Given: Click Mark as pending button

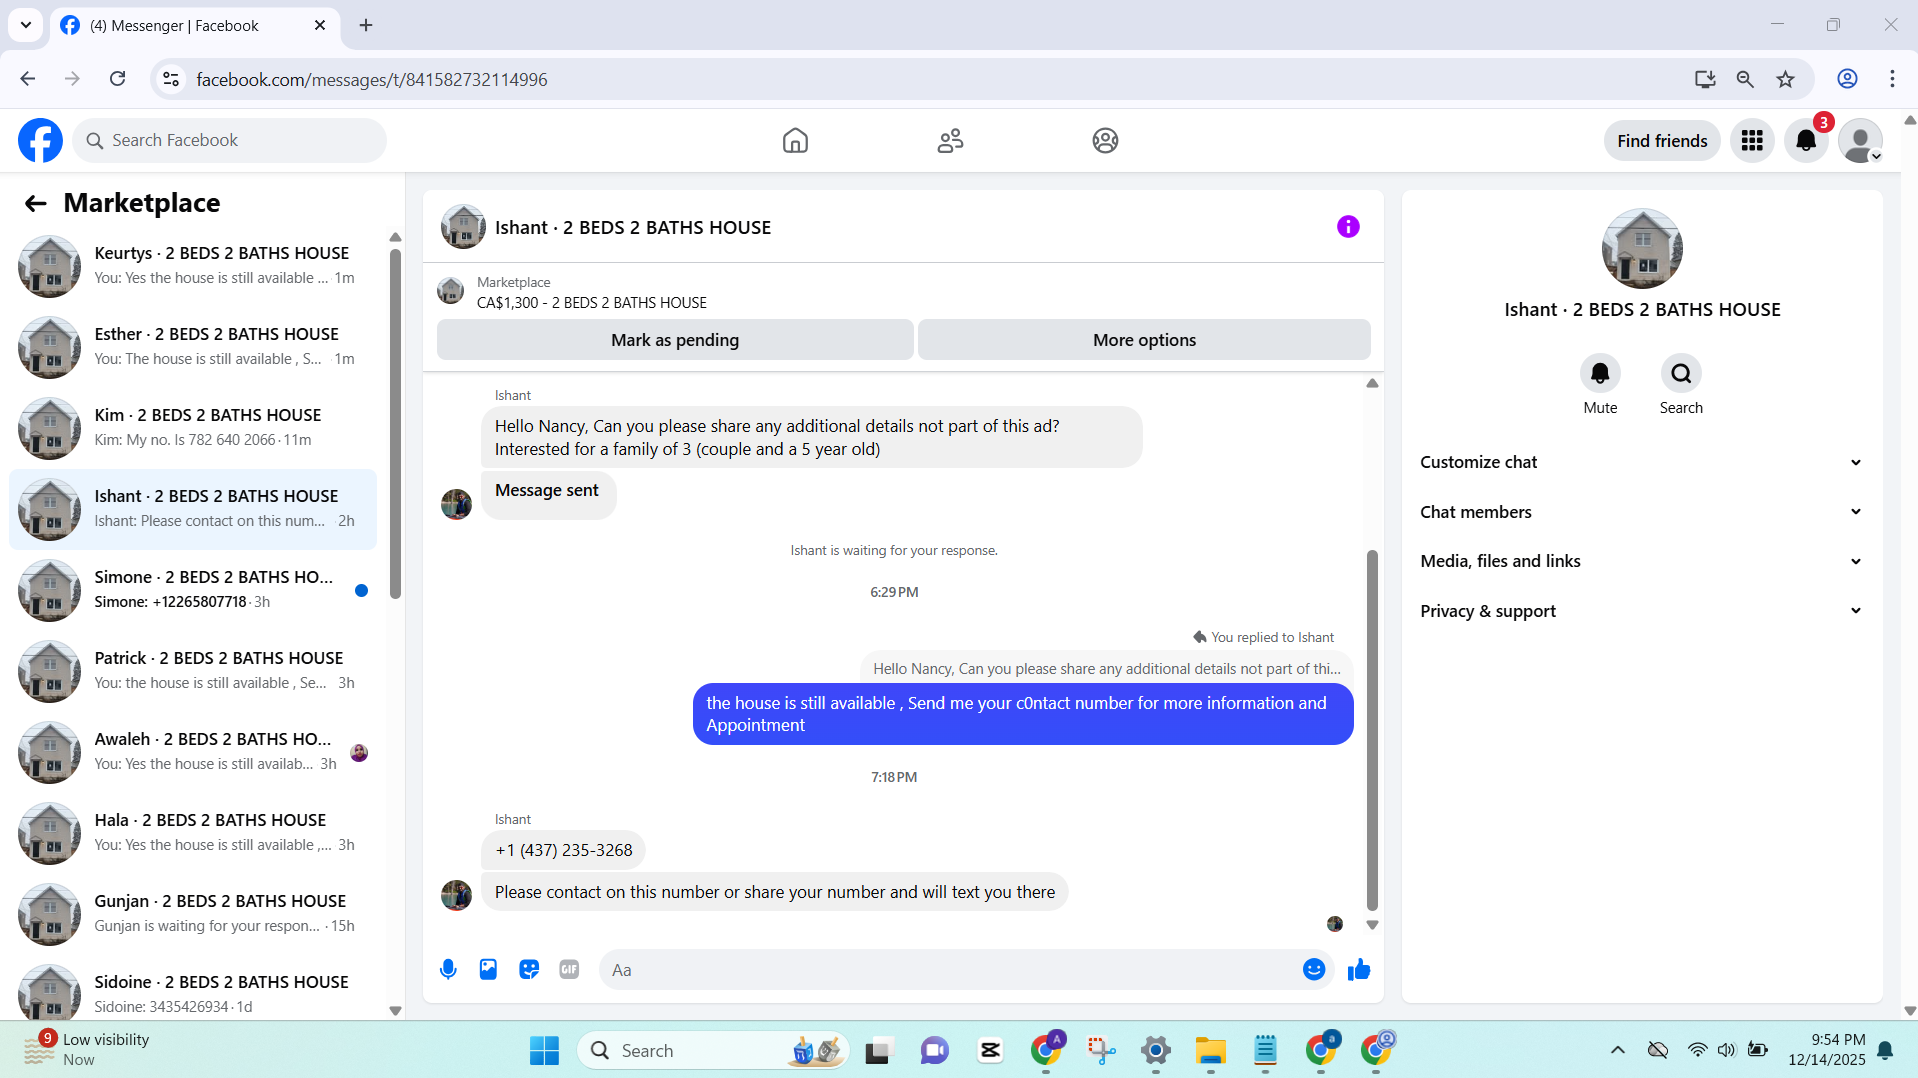Looking at the screenshot, I should [x=675, y=340].
